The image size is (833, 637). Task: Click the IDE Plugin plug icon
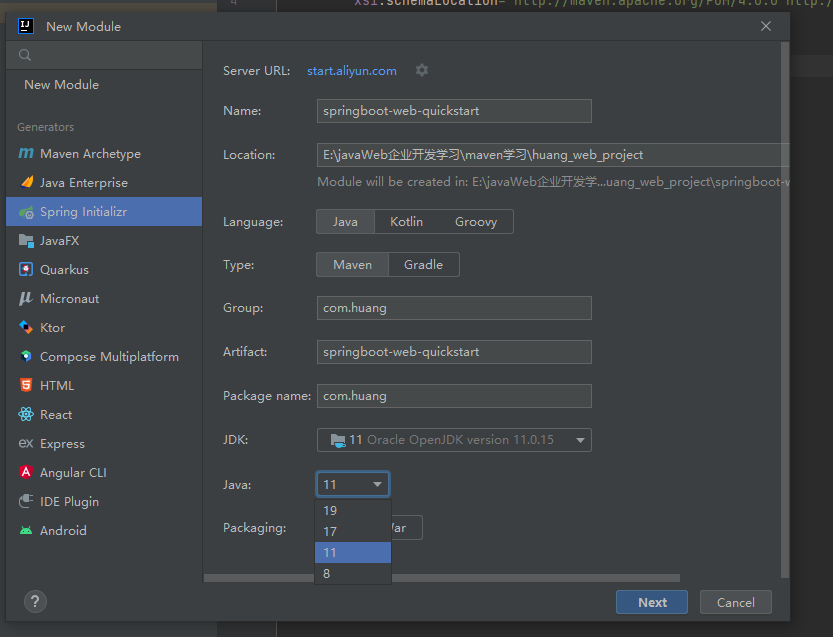(x=26, y=501)
